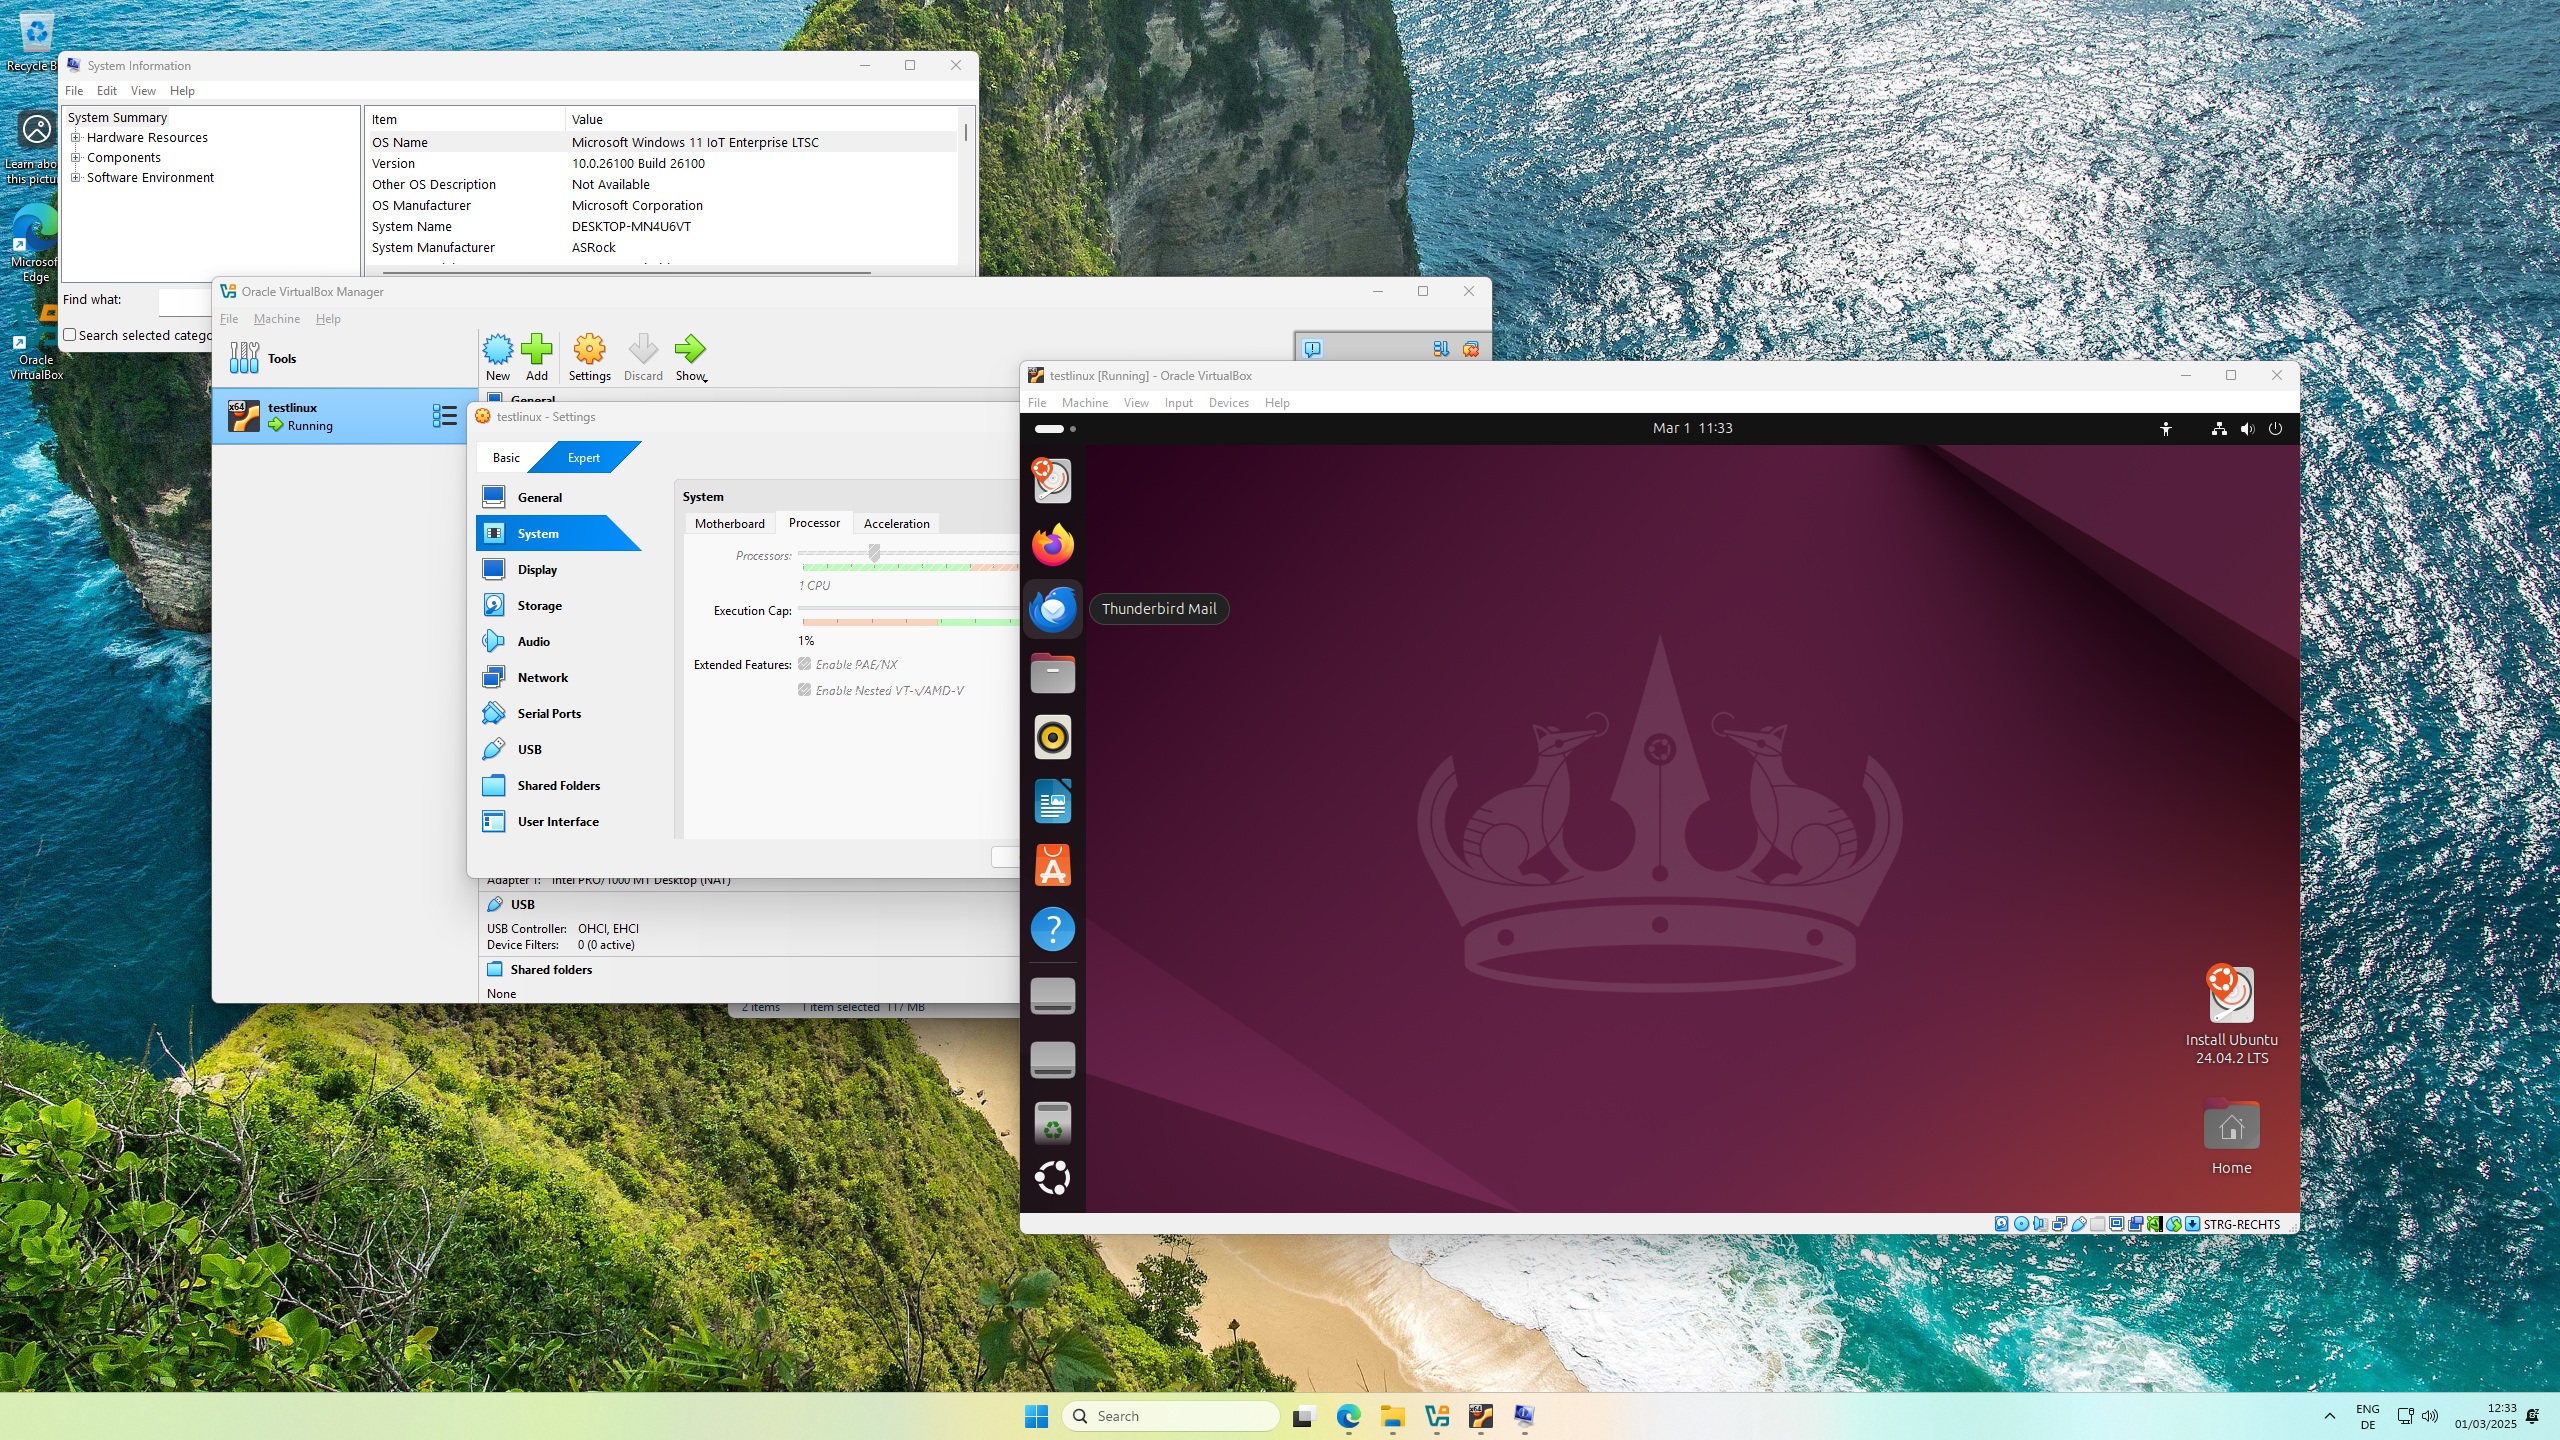
Task: Open Rhythmbox music player dock icon
Action: (x=1052, y=738)
